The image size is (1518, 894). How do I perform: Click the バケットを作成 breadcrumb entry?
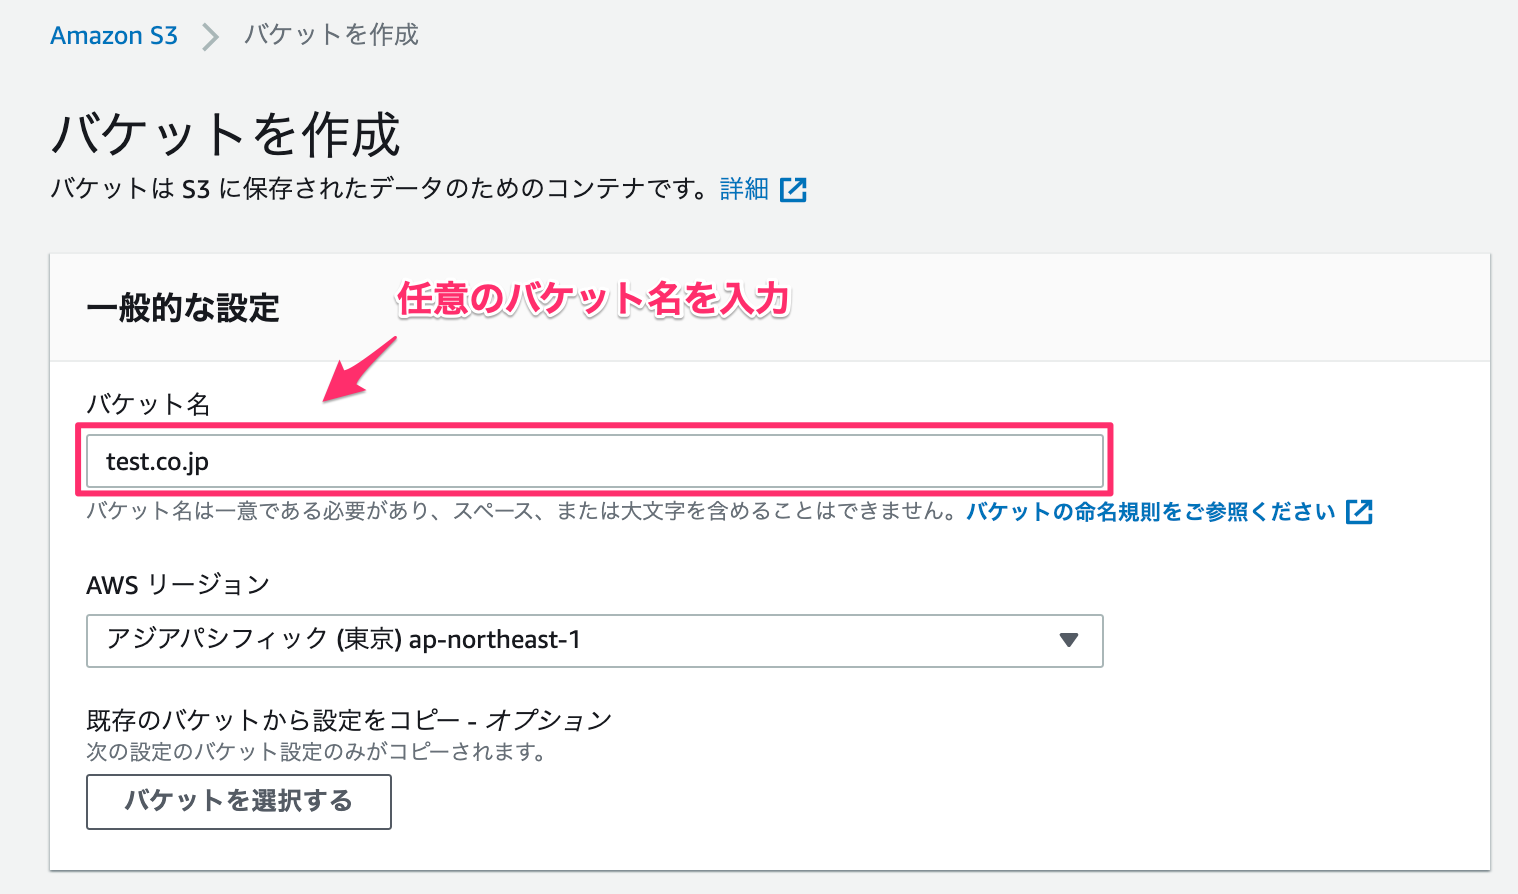329,36
